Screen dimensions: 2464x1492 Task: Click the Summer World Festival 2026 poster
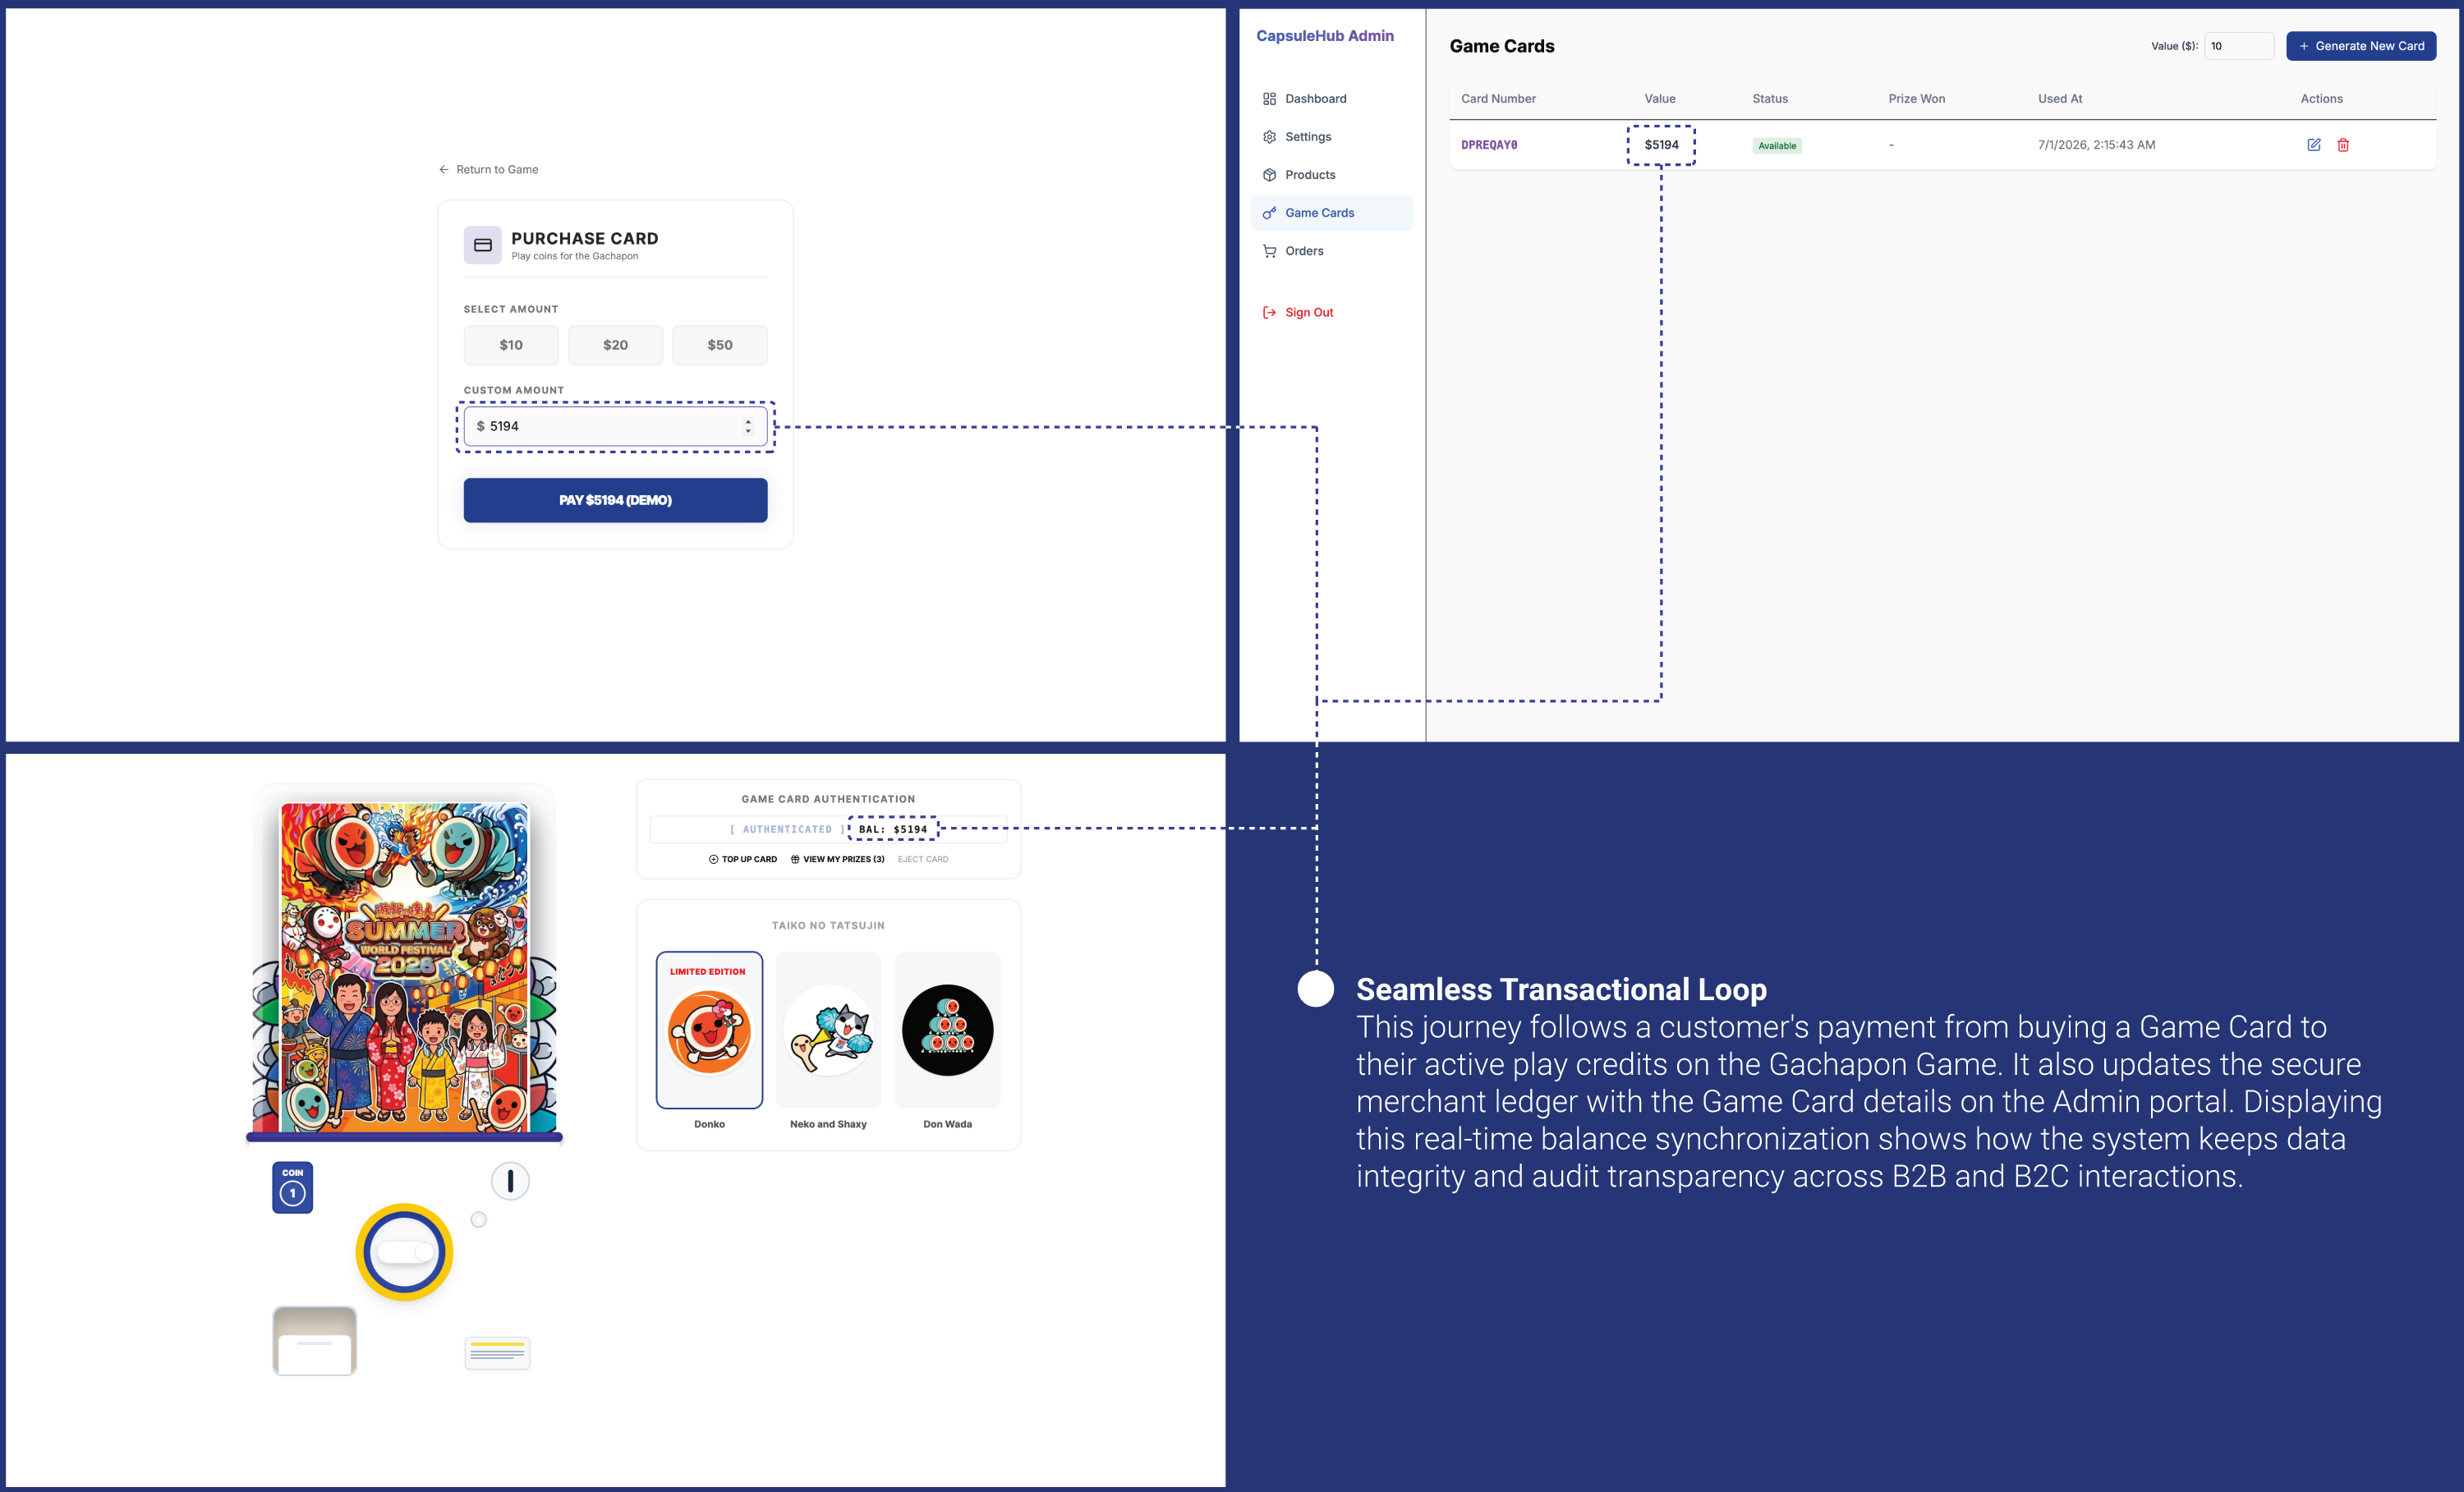click(x=404, y=967)
